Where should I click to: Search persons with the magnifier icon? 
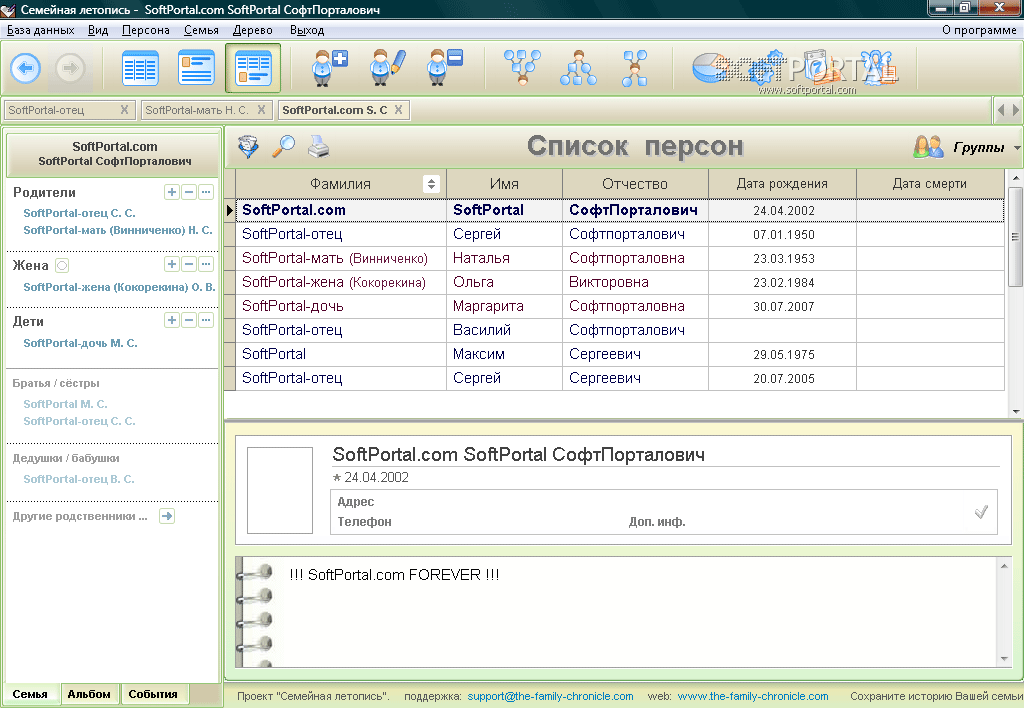pyautogui.click(x=283, y=146)
